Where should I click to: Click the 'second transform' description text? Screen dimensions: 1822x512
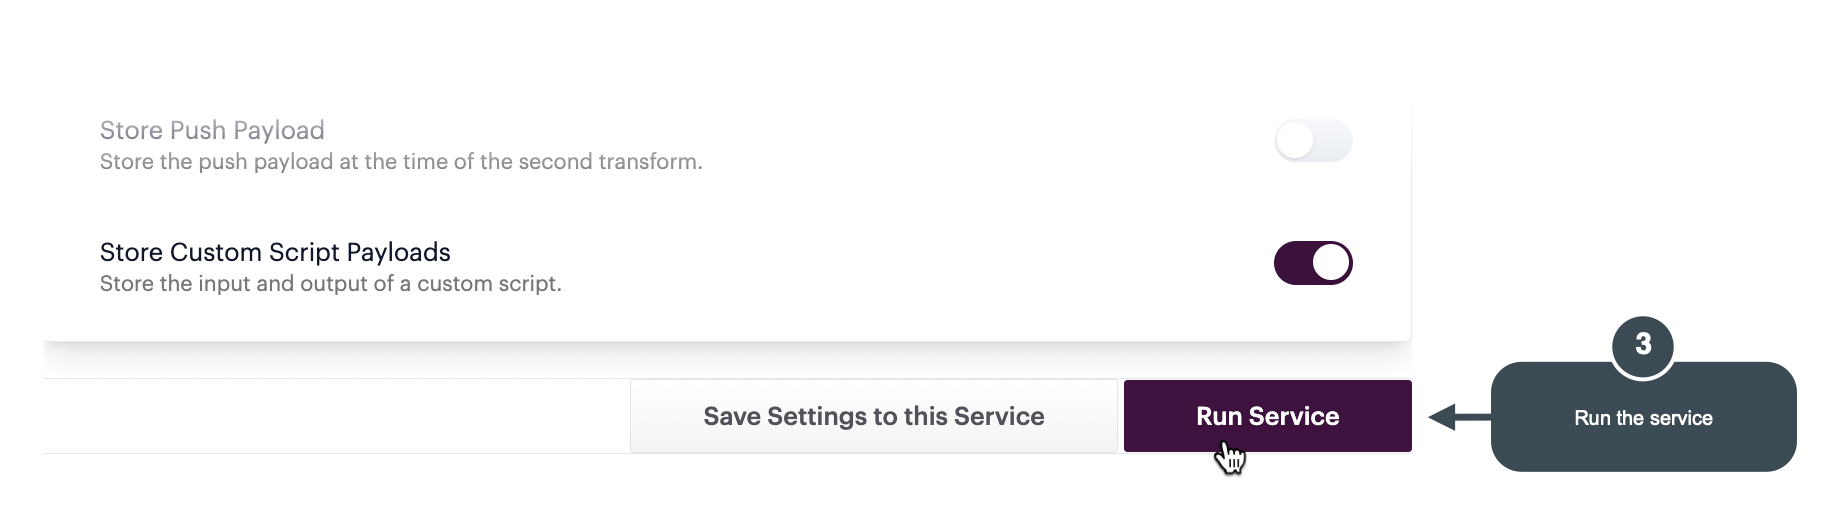pos(401,162)
